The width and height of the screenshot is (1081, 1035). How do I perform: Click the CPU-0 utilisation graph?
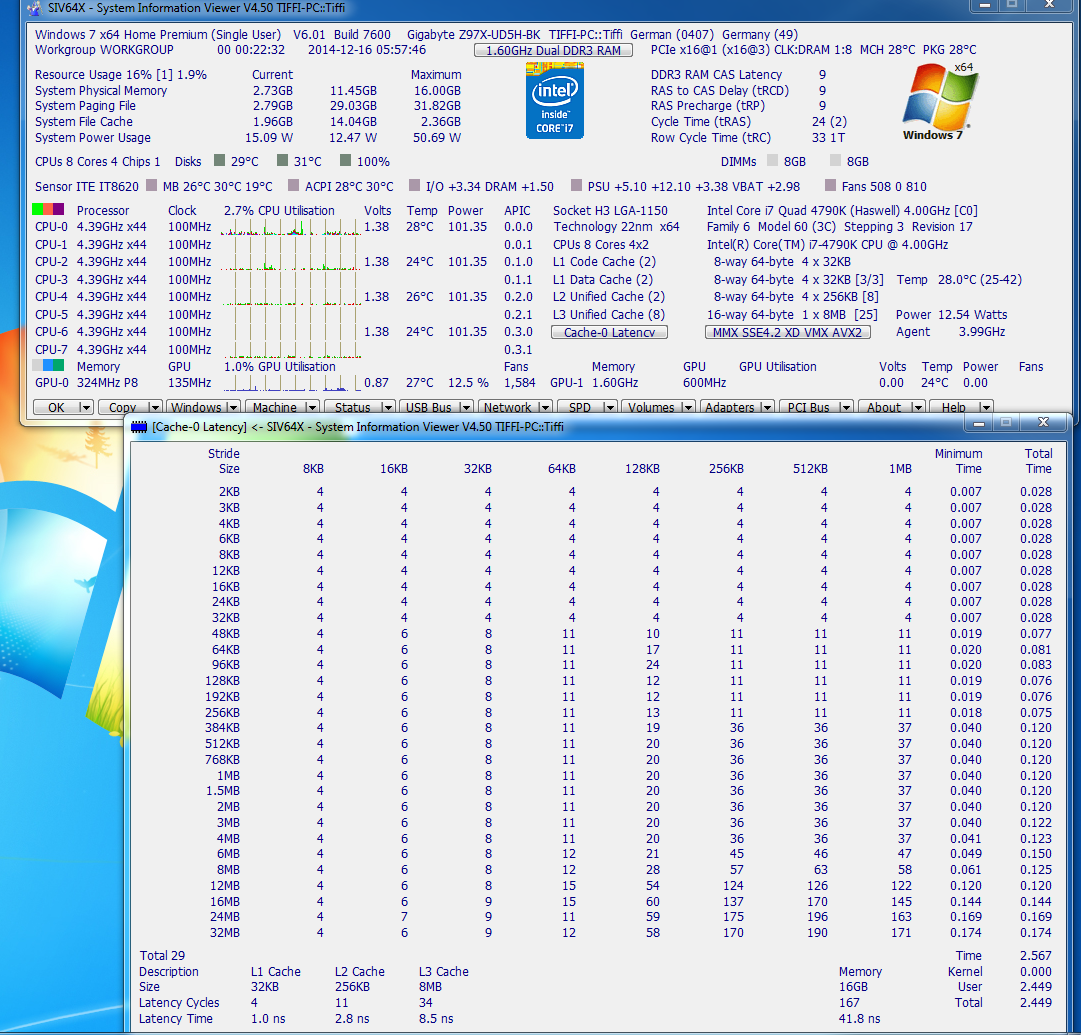291,227
